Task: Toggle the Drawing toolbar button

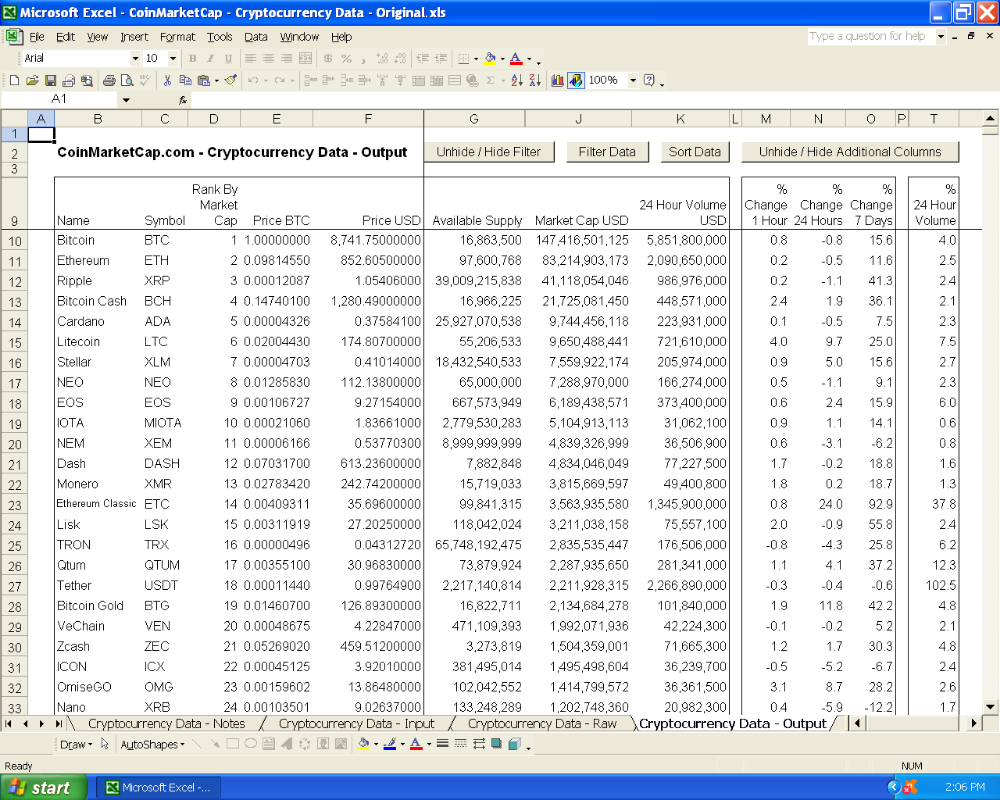Action: pyautogui.click(x=575, y=80)
